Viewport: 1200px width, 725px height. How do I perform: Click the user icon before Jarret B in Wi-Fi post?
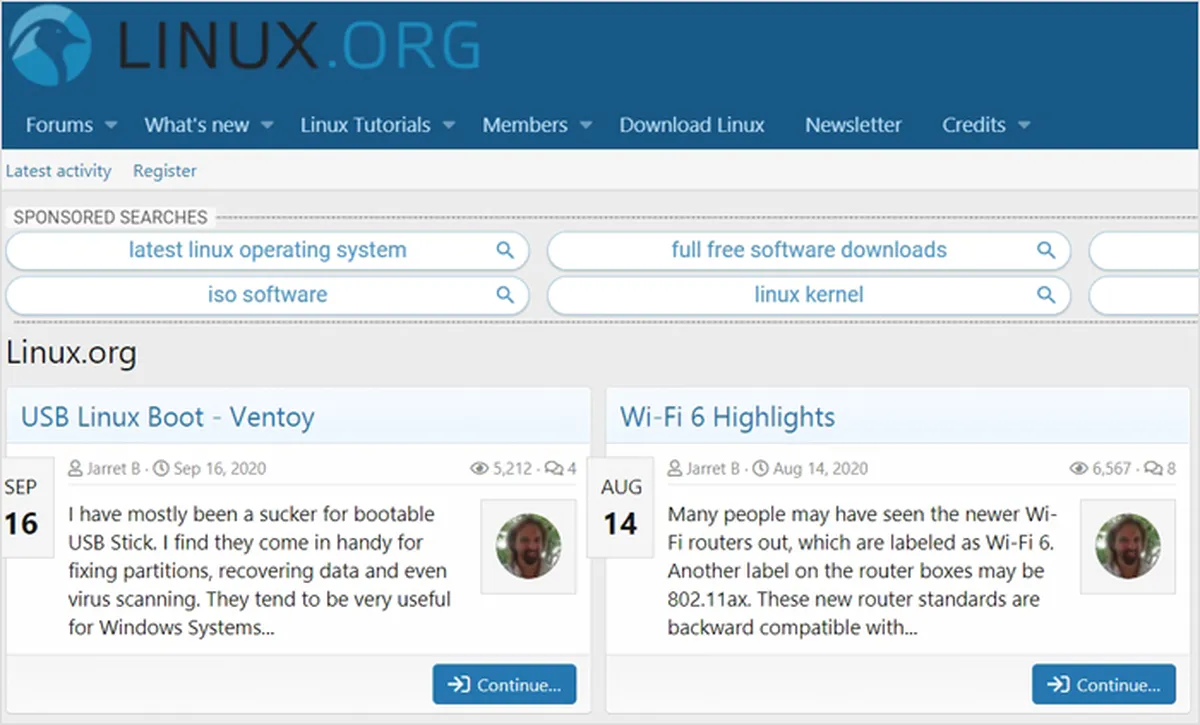coord(675,468)
